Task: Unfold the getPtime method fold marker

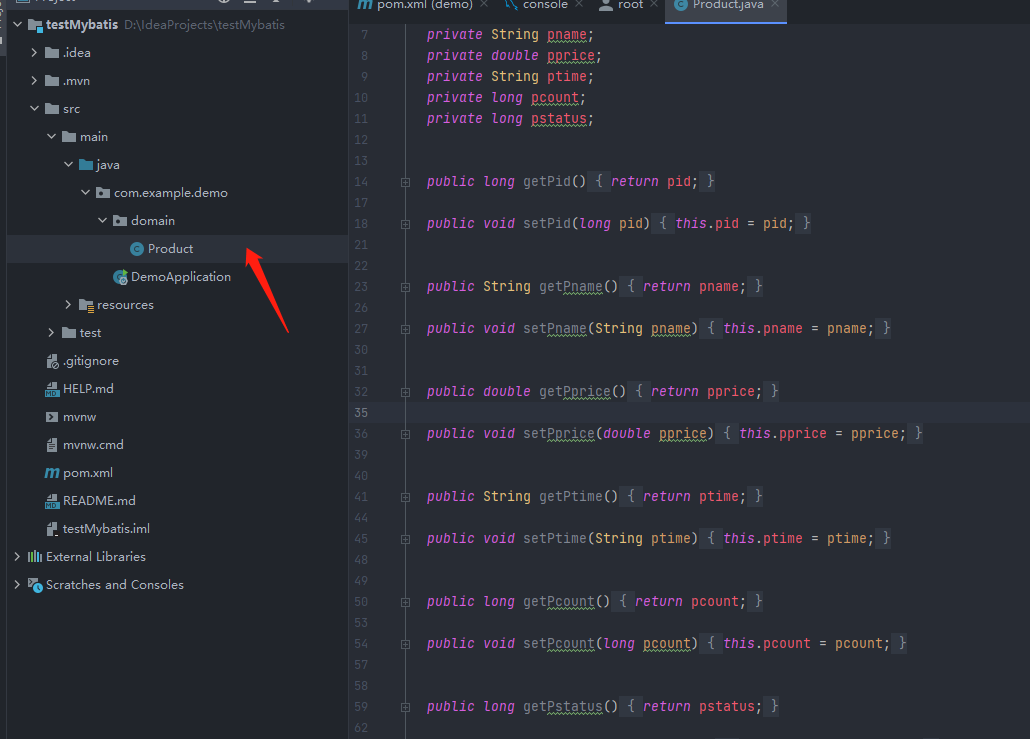Action: point(405,498)
